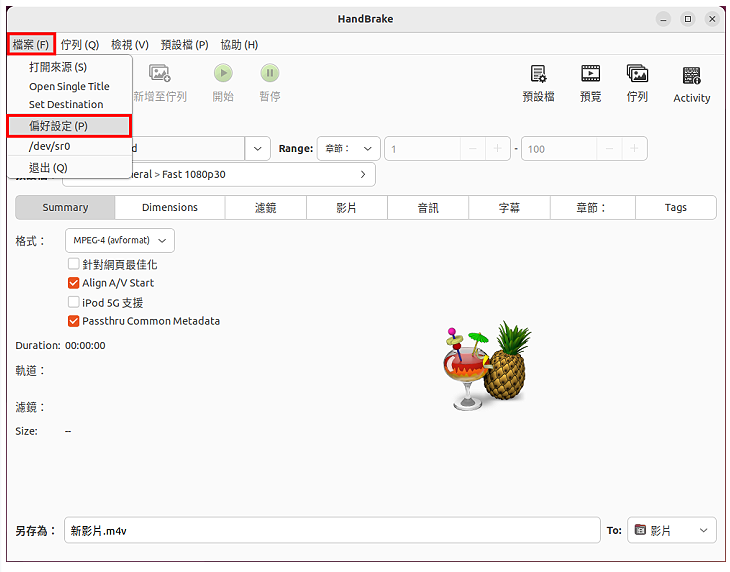Uncheck Passthru Common Metadata
Screen dimensions: 730x572
click(73, 321)
